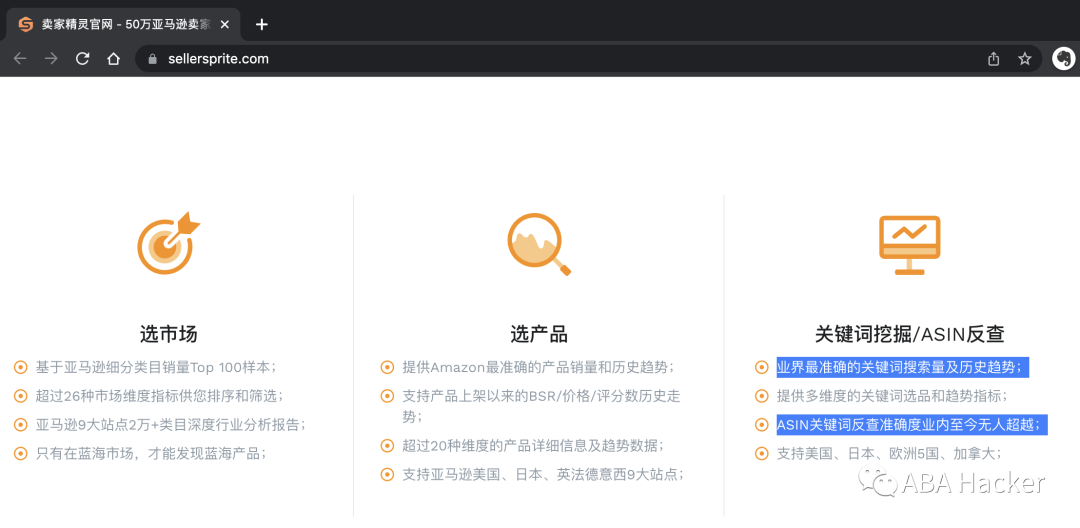This screenshot has height=528, width=1080.
Task: Click the orange target 选市场 icon
Action: [x=168, y=244]
